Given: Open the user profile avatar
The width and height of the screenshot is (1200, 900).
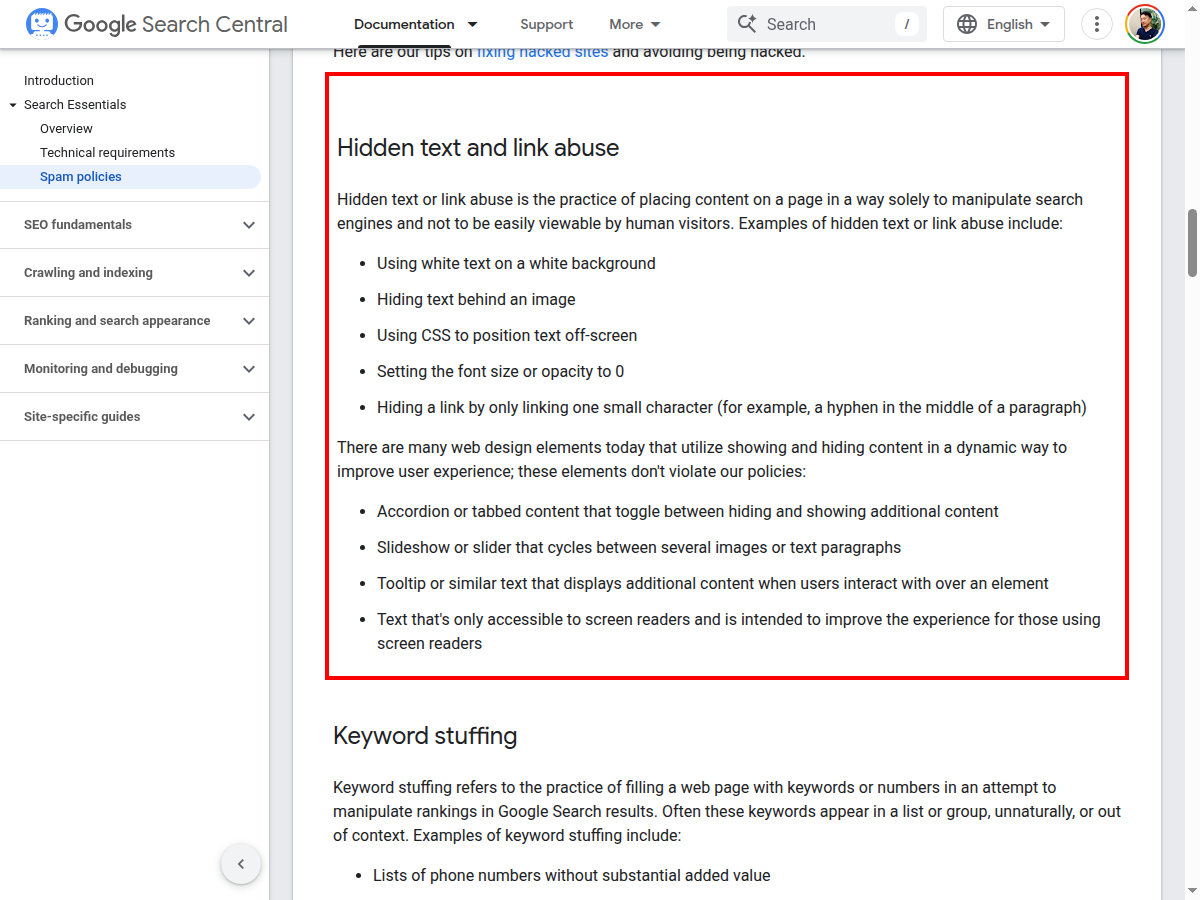Looking at the screenshot, I should pyautogui.click(x=1144, y=24).
